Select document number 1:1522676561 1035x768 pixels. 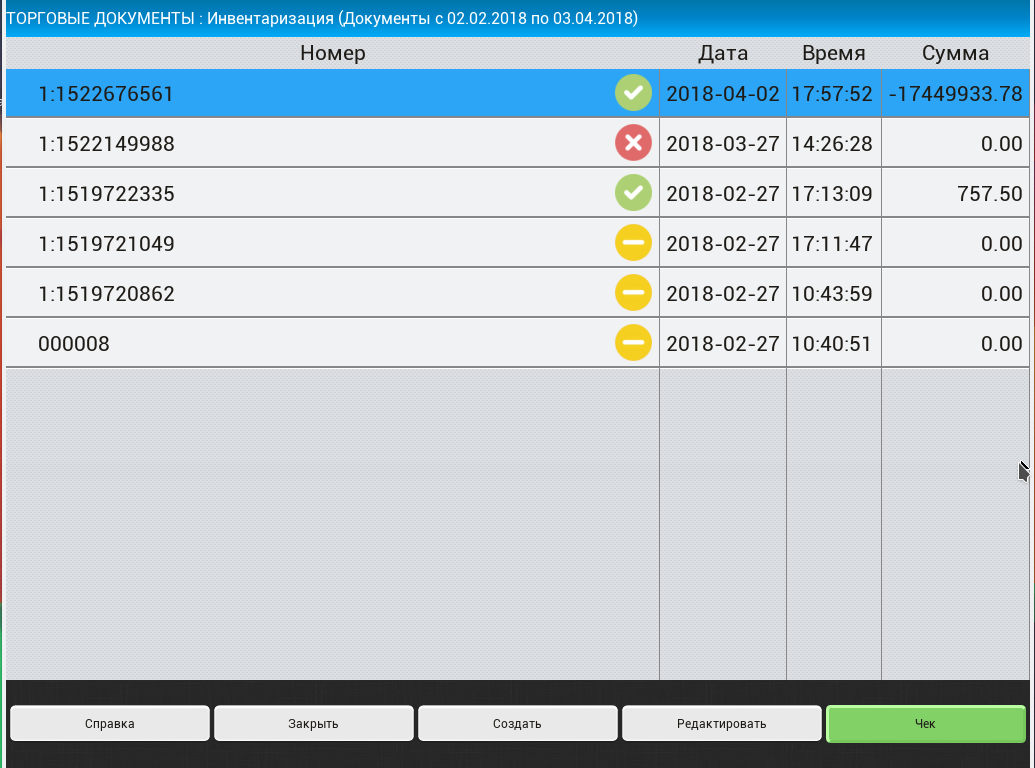point(106,94)
